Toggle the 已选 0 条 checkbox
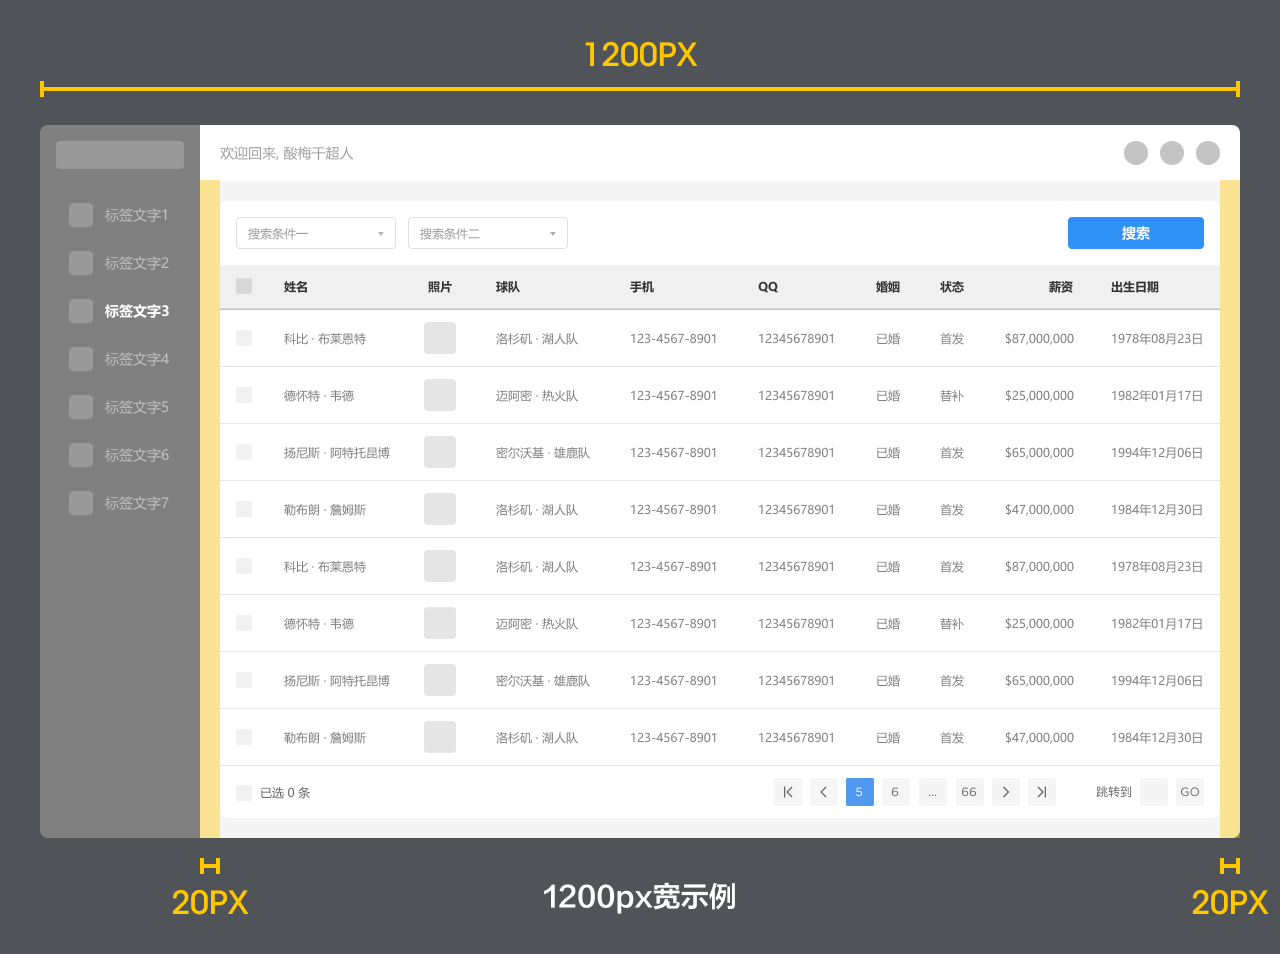This screenshot has height=954, width=1280. [244, 793]
